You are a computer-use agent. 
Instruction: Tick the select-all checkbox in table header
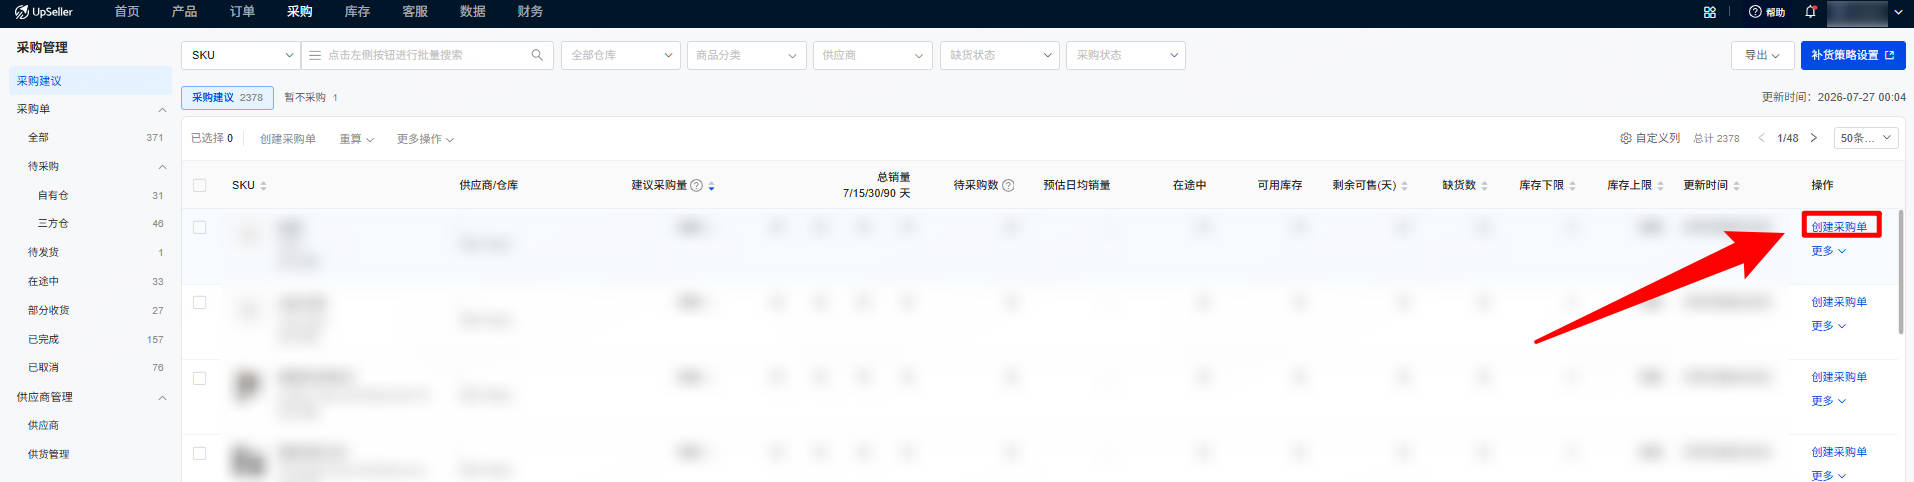tap(200, 185)
